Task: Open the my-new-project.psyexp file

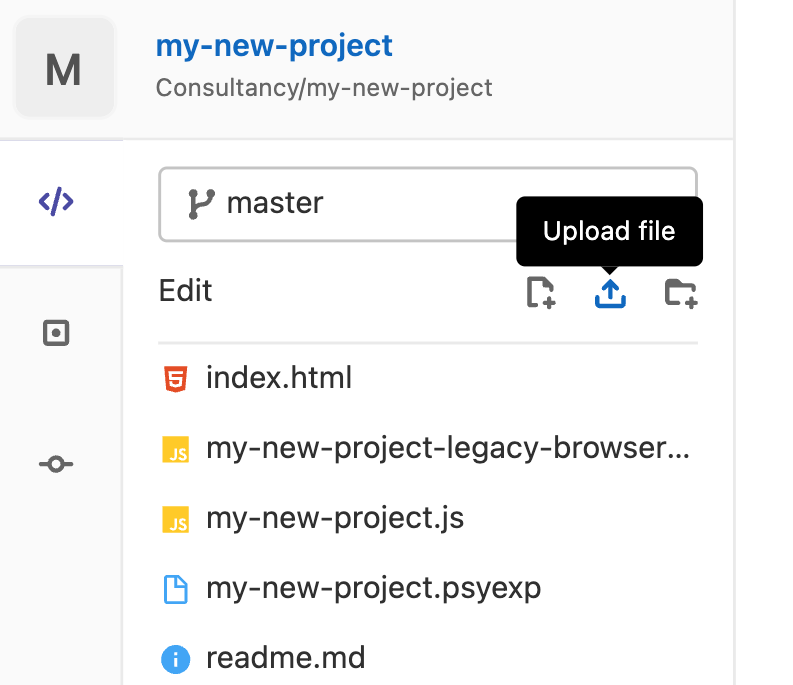Action: [x=373, y=588]
